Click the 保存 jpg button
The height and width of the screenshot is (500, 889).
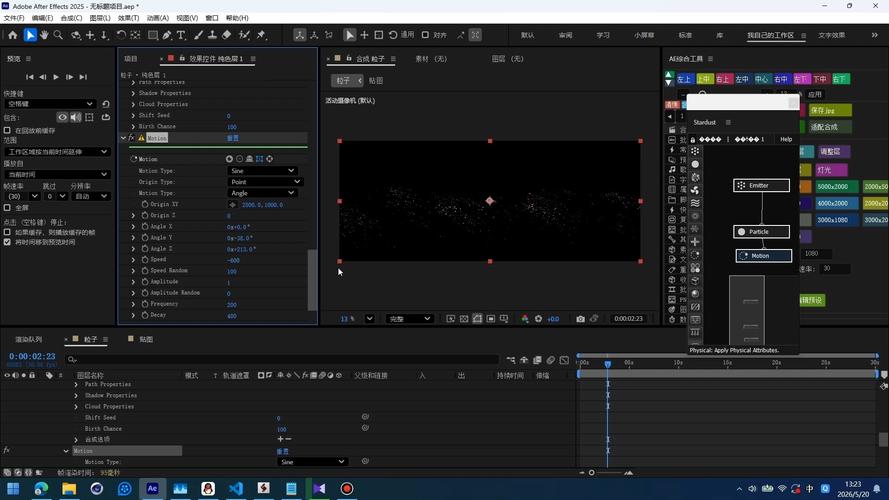coord(829,110)
